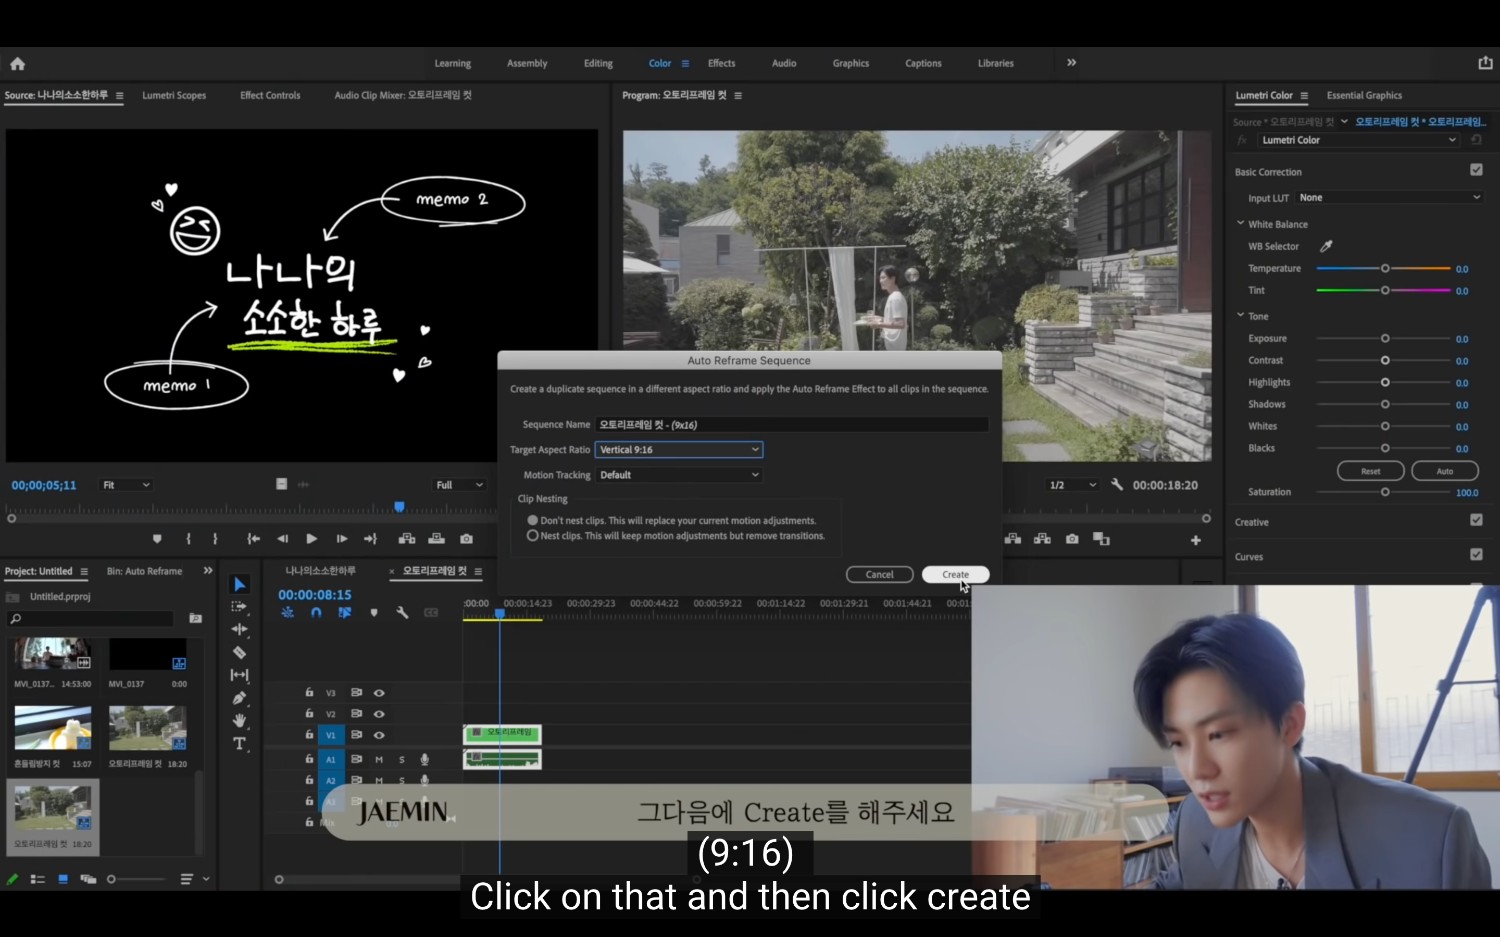Select the Slip tool

point(239,675)
